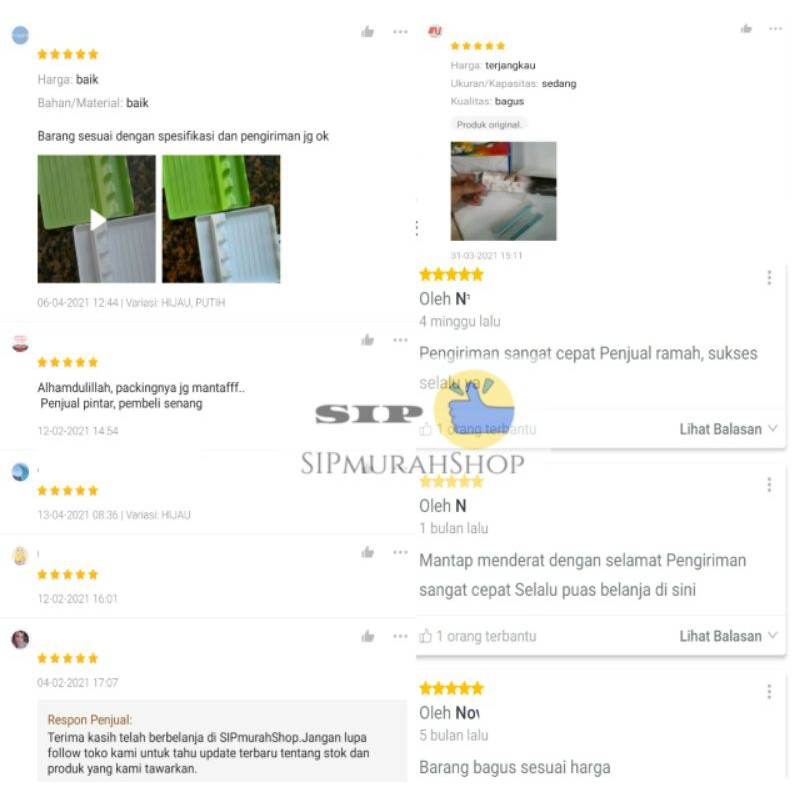The height and width of the screenshot is (800, 800).
Task: Click the Produk original tag
Action: 489,124
